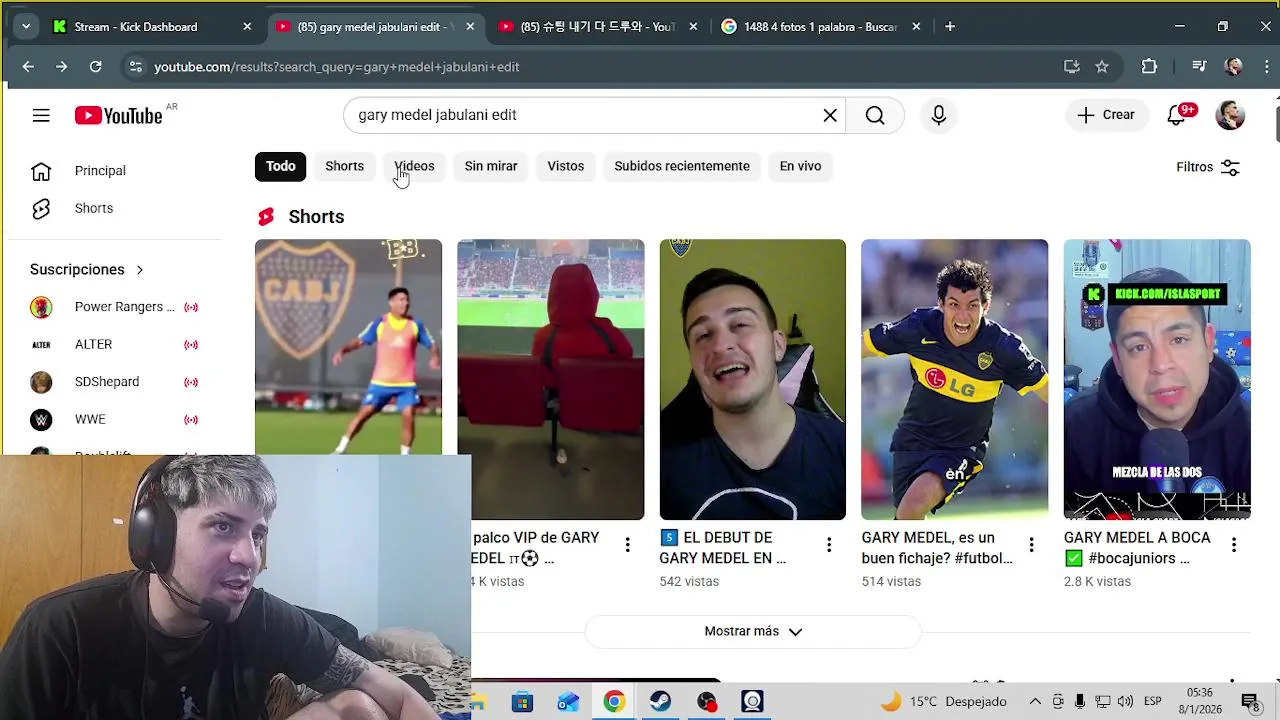This screenshot has width=1280, height=720.
Task: Switch to the Stream - Kick Dashboard tab
Action: coord(136,27)
